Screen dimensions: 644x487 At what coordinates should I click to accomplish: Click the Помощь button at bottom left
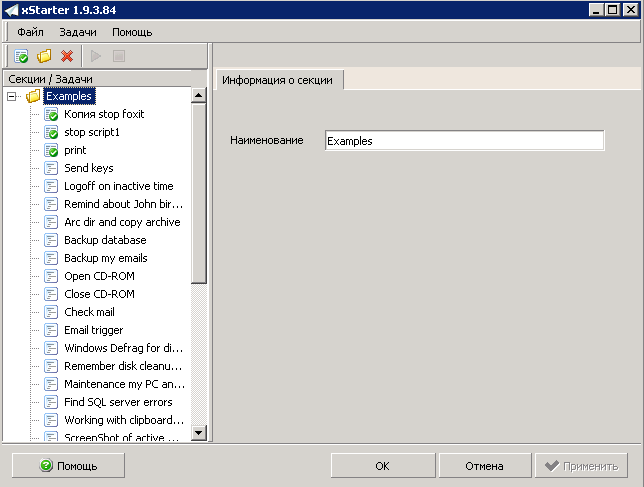[x=68, y=466]
